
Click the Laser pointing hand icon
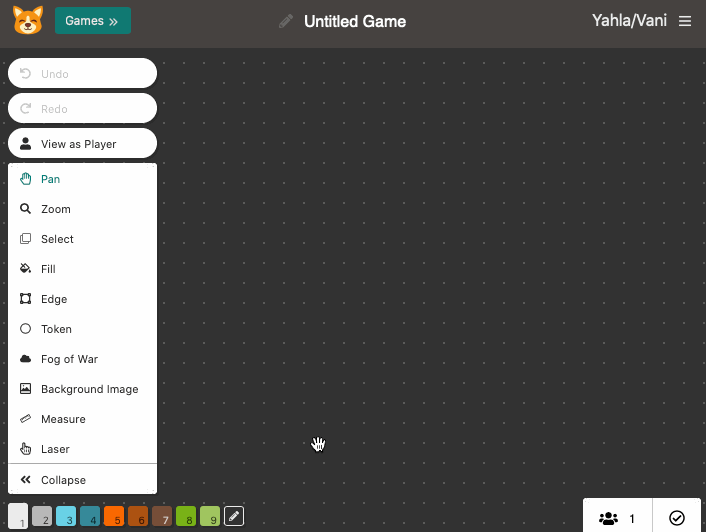pyautogui.click(x=26, y=449)
